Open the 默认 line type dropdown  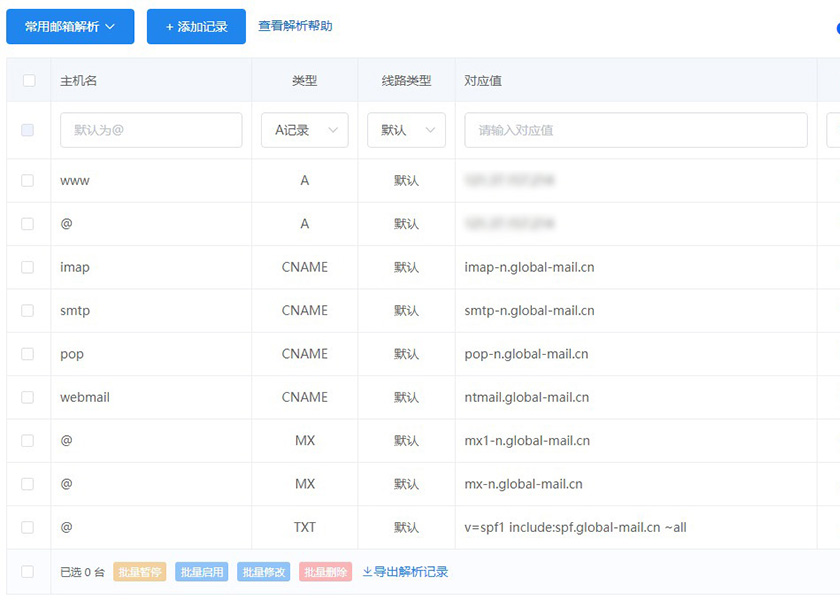[x=406, y=130]
